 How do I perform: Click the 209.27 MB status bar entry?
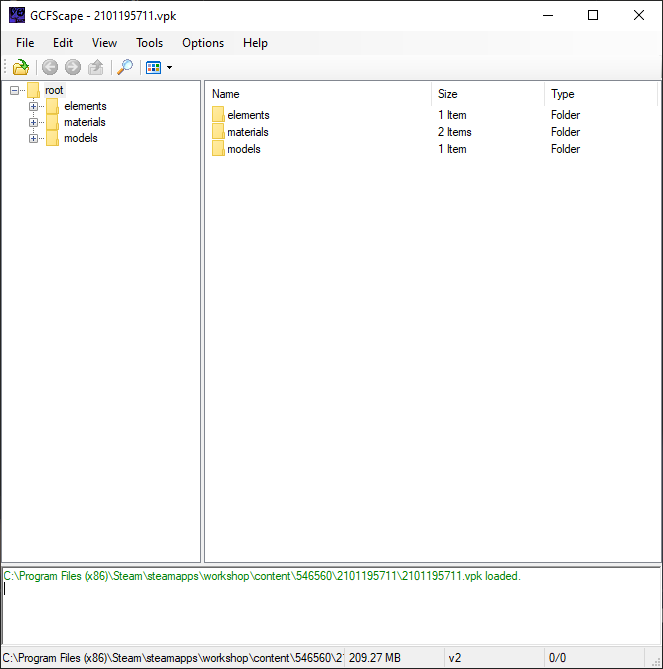point(375,658)
